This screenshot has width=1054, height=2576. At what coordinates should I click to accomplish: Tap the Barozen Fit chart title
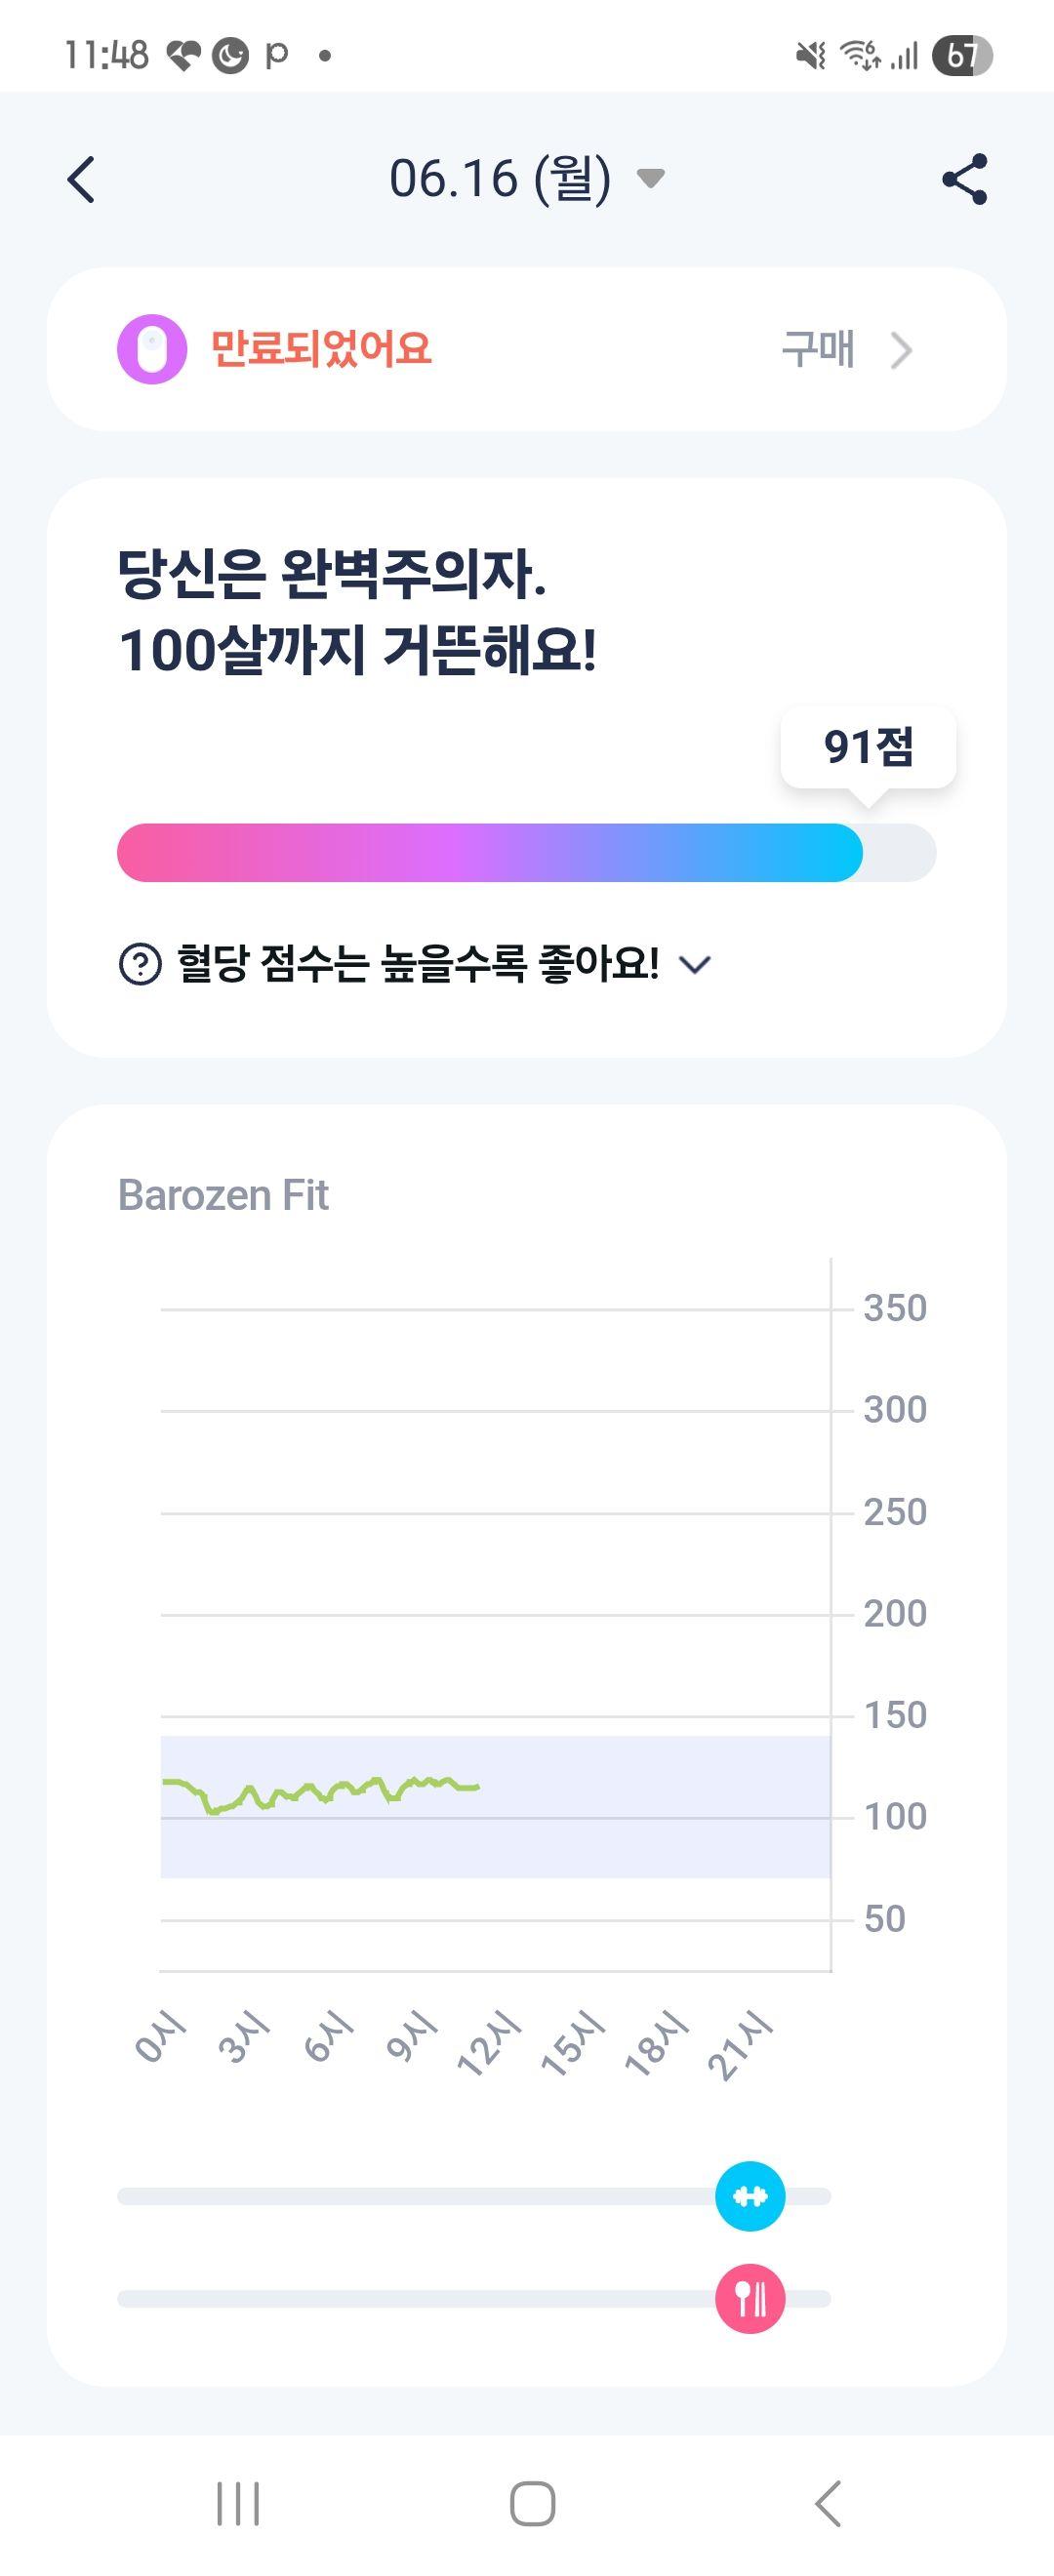pyautogui.click(x=223, y=1195)
